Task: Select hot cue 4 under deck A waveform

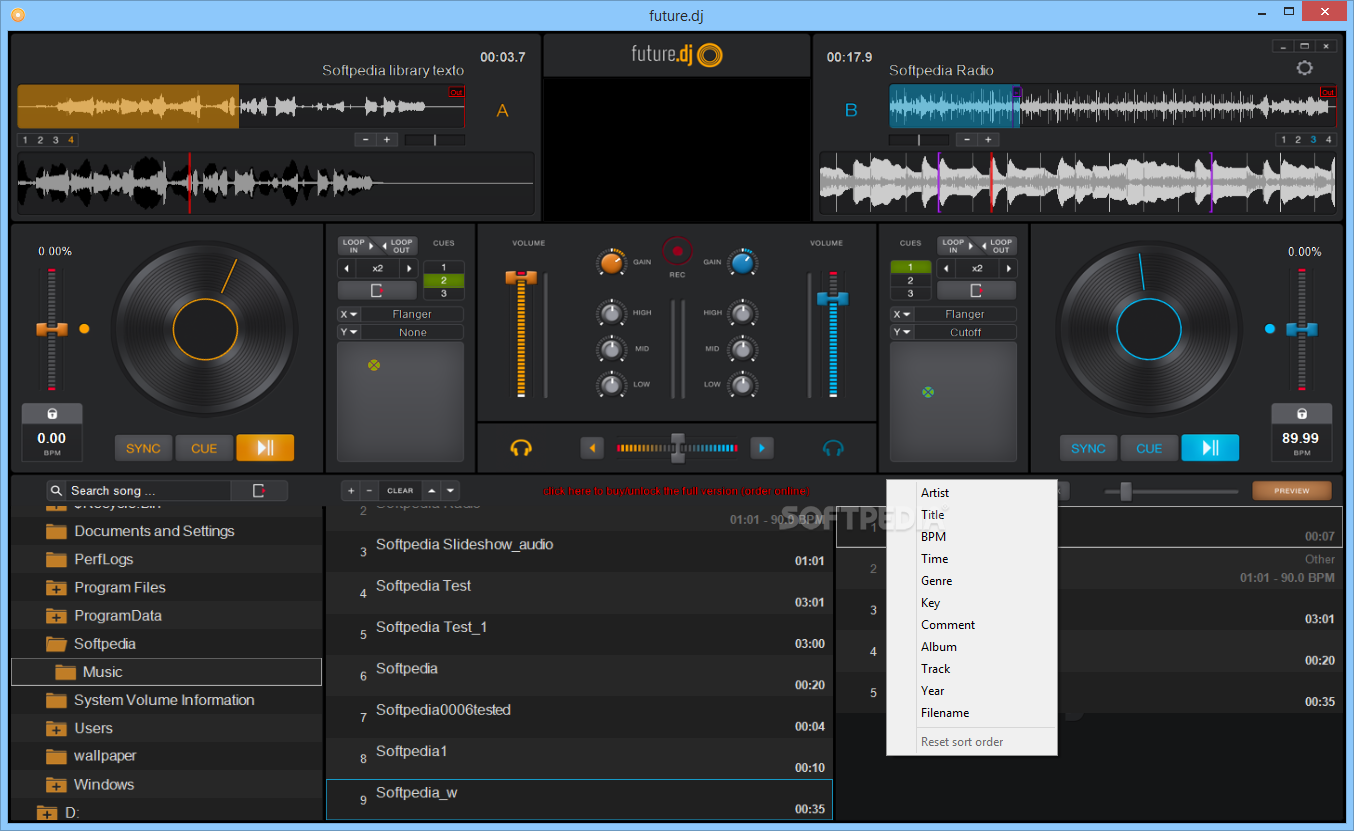Action: (71, 140)
